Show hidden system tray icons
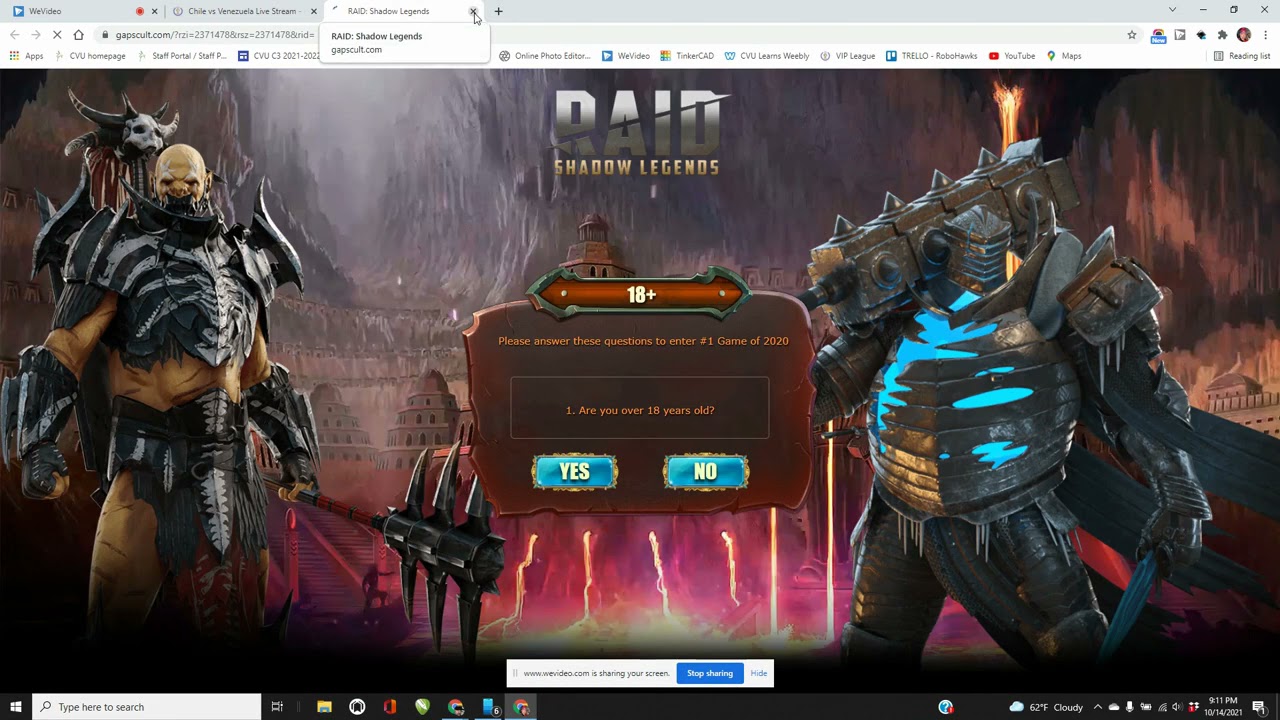This screenshot has height=720, width=1280. (x=1097, y=707)
